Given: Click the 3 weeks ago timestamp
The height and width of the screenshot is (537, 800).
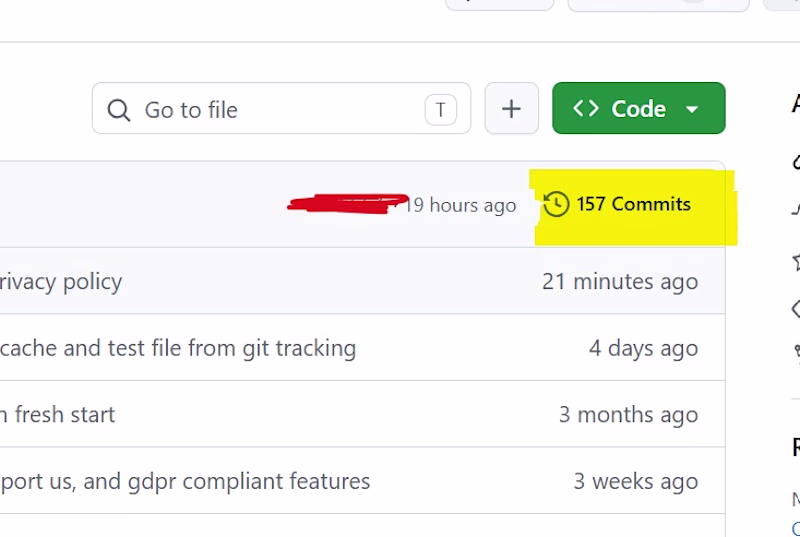Looking at the screenshot, I should pos(636,481).
